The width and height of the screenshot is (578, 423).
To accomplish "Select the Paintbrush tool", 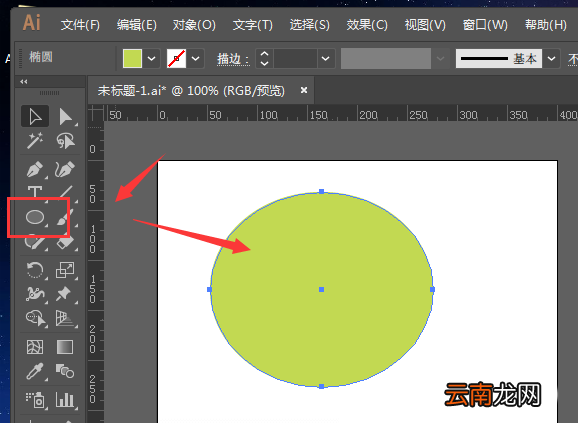I will [65, 217].
